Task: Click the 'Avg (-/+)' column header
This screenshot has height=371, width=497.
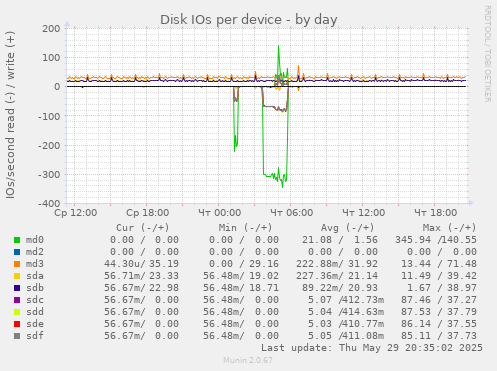Action: pyautogui.click(x=347, y=228)
